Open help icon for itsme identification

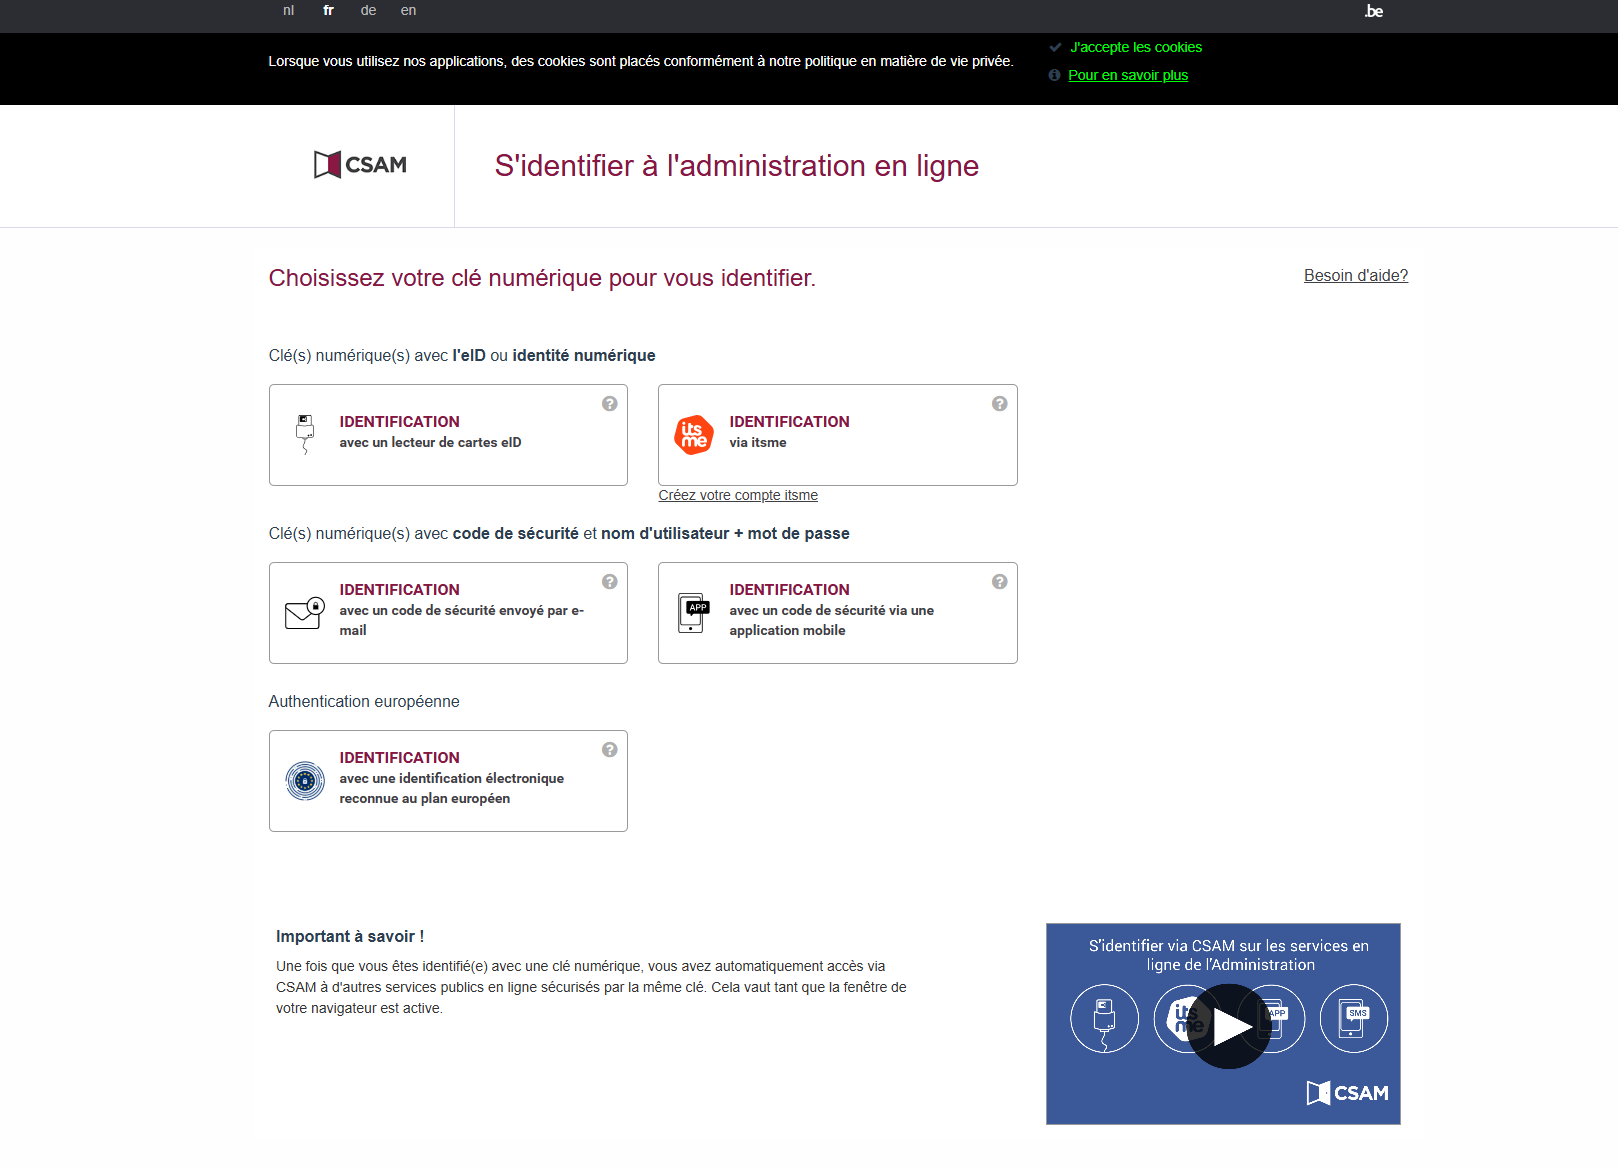coord(999,404)
